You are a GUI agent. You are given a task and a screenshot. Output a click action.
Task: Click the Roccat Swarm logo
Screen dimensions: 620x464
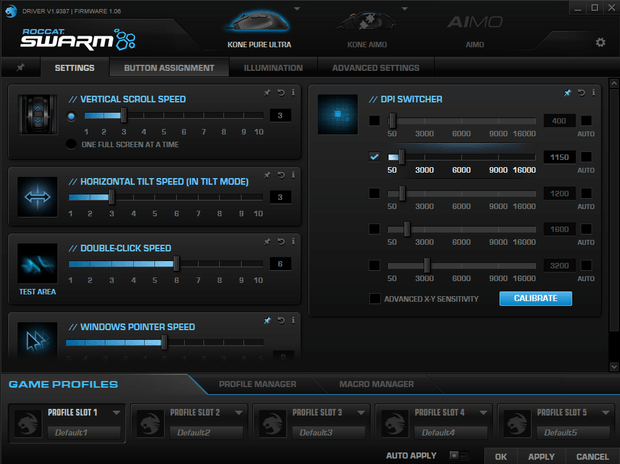[78, 39]
